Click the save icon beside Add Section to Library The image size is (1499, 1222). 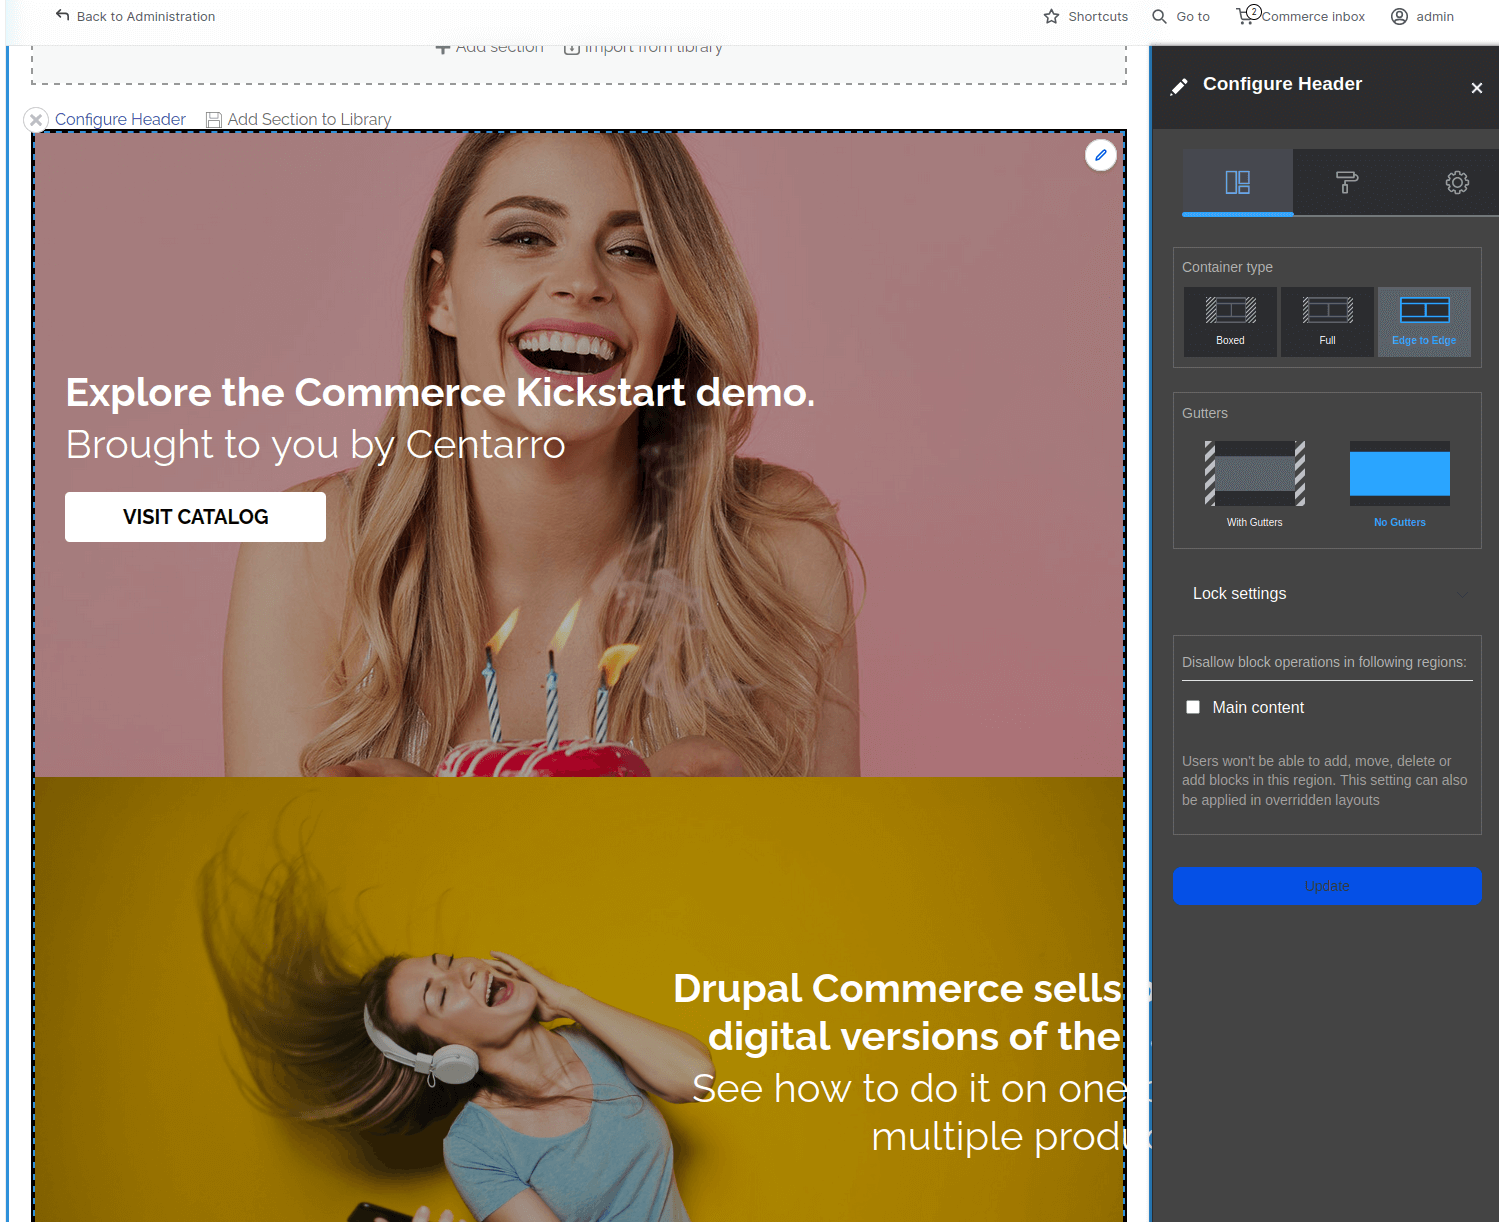213,120
